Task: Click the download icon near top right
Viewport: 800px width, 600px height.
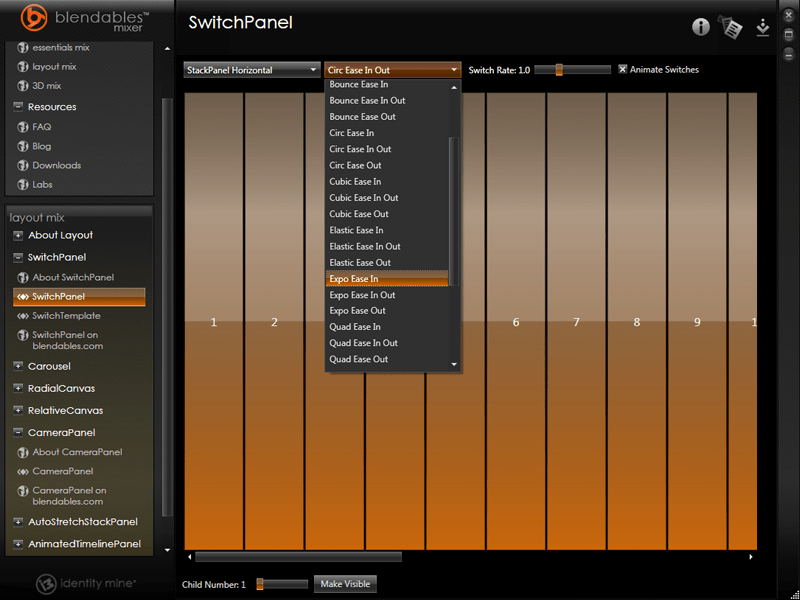Action: click(x=762, y=28)
